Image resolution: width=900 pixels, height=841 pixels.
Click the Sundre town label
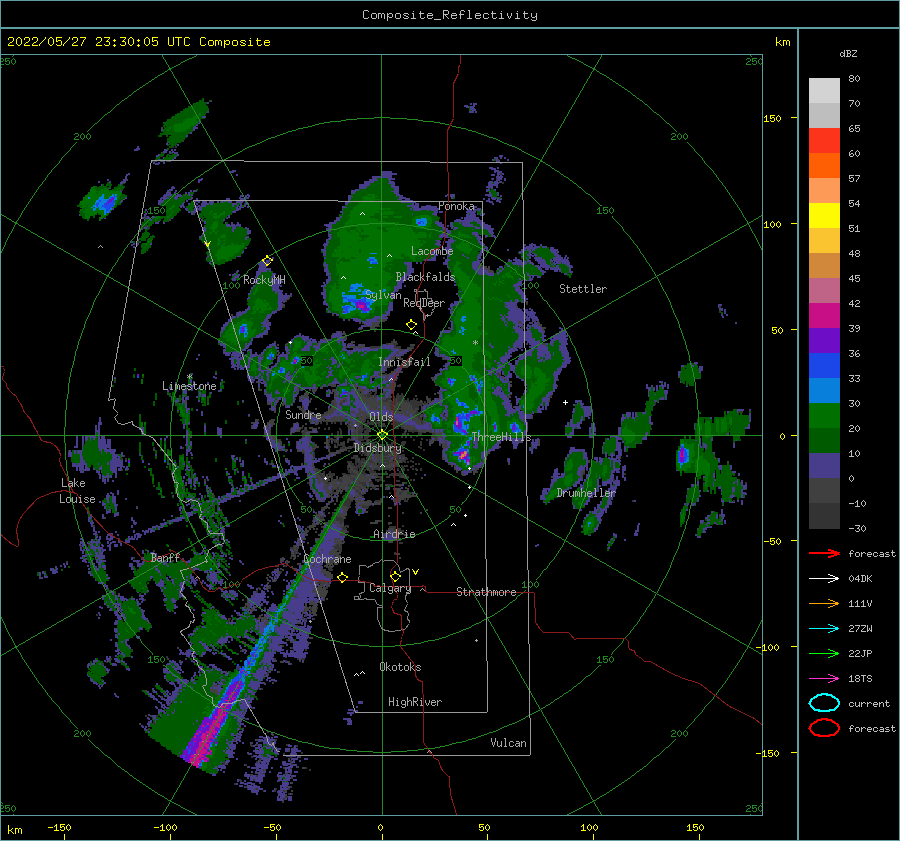pos(304,414)
